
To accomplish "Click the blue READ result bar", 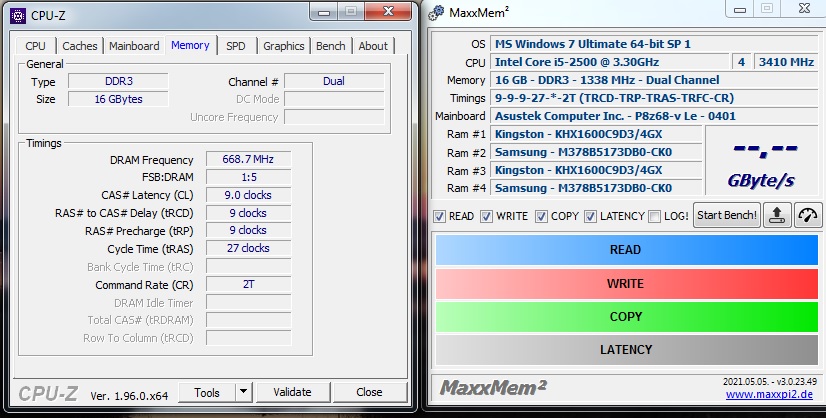I will coord(626,250).
